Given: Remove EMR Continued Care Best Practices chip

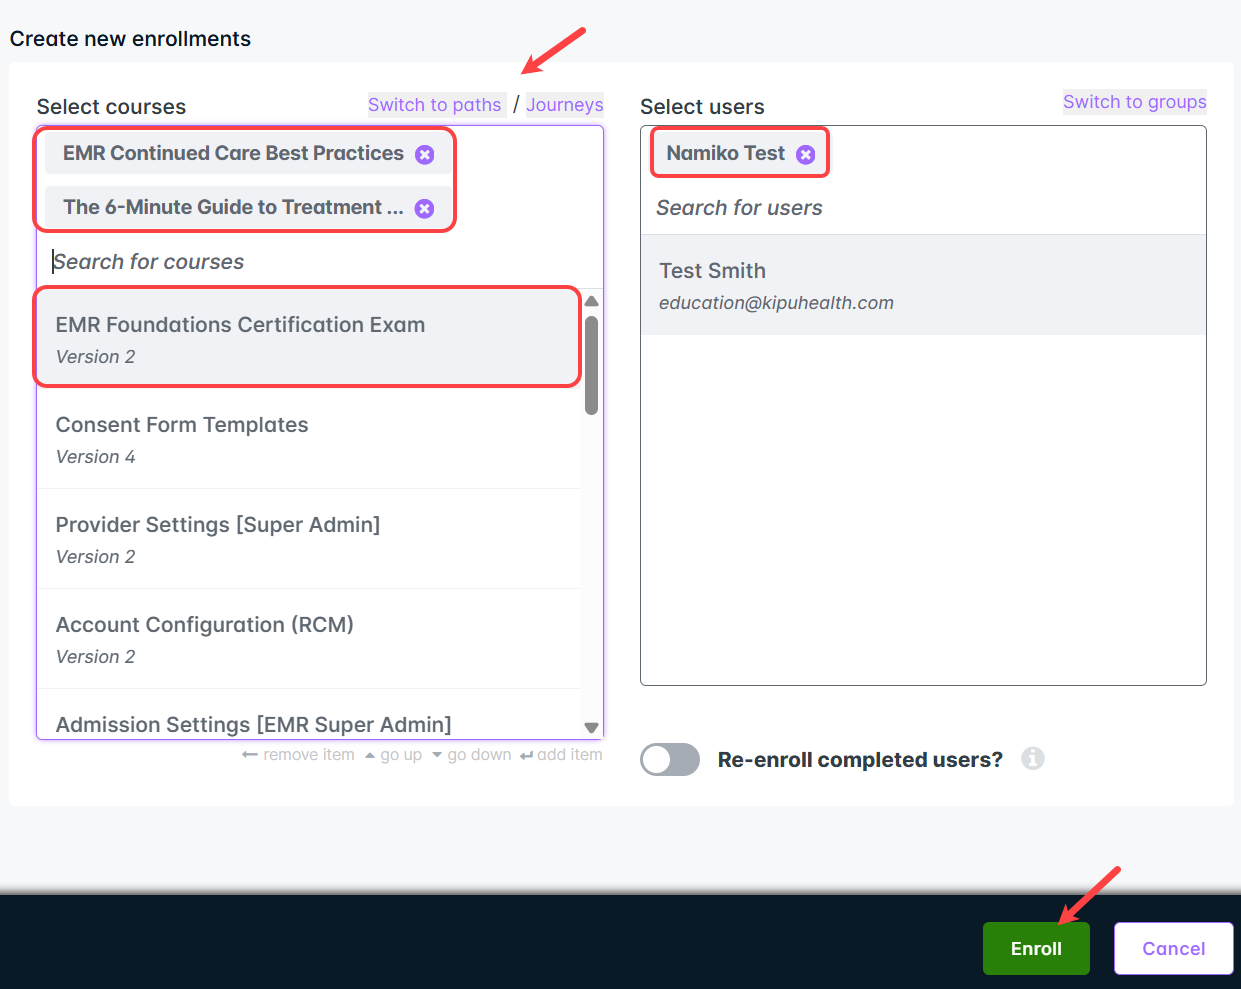Looking at the screenshot, I should click(x=425, y=155).
